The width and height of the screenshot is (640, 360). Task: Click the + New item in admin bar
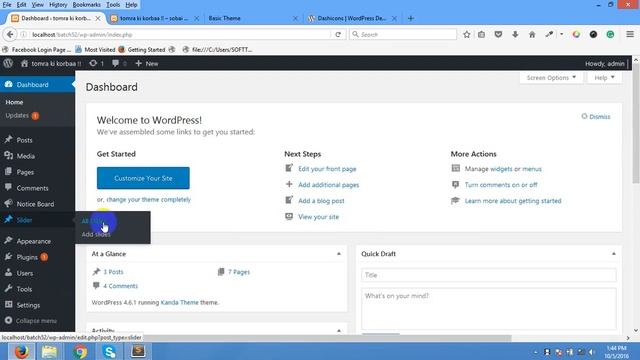[147, 64]
